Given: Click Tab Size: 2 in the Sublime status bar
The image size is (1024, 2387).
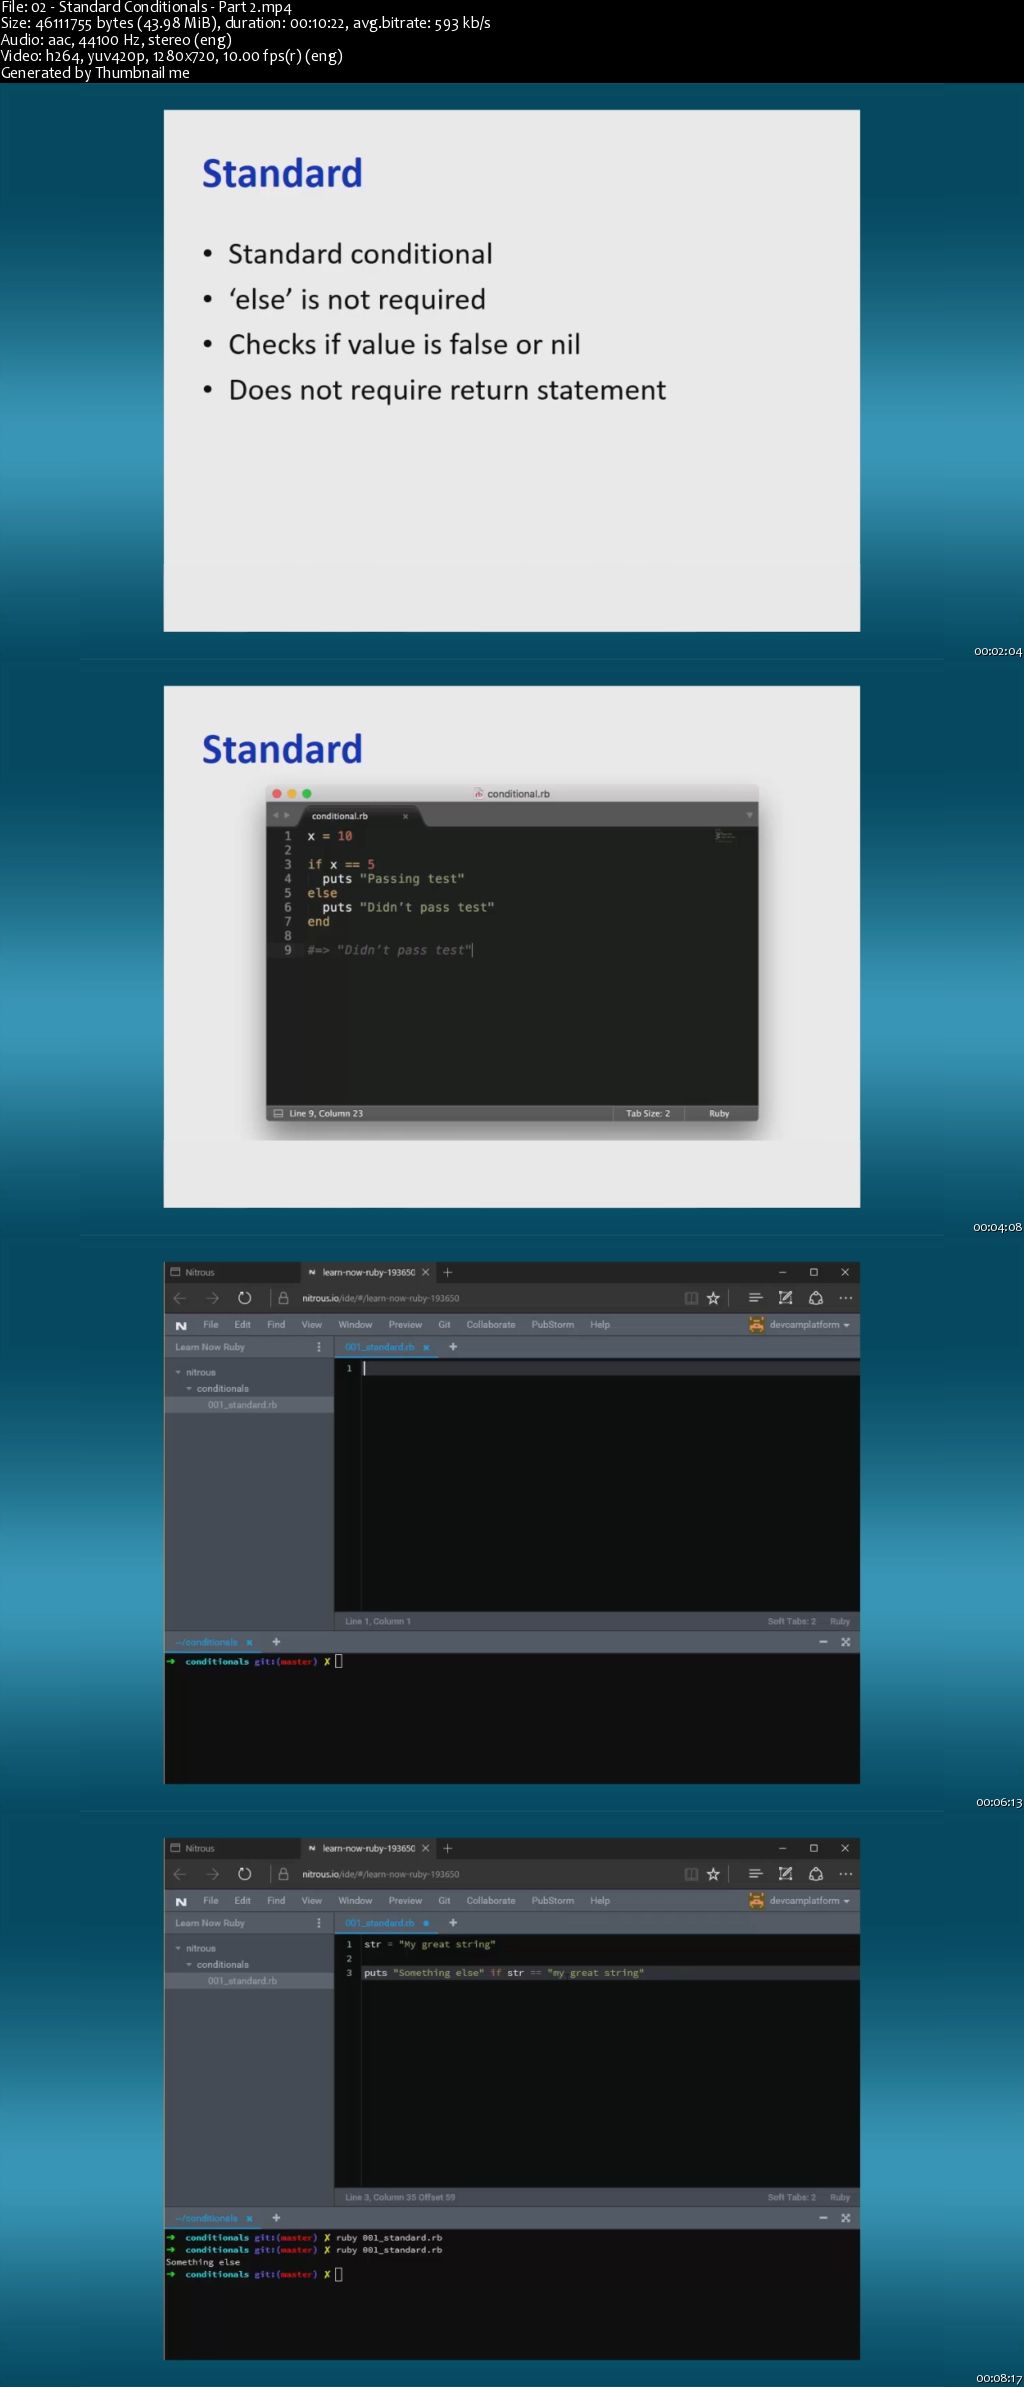Looking at the screenshot, I should pos(648,1113).
